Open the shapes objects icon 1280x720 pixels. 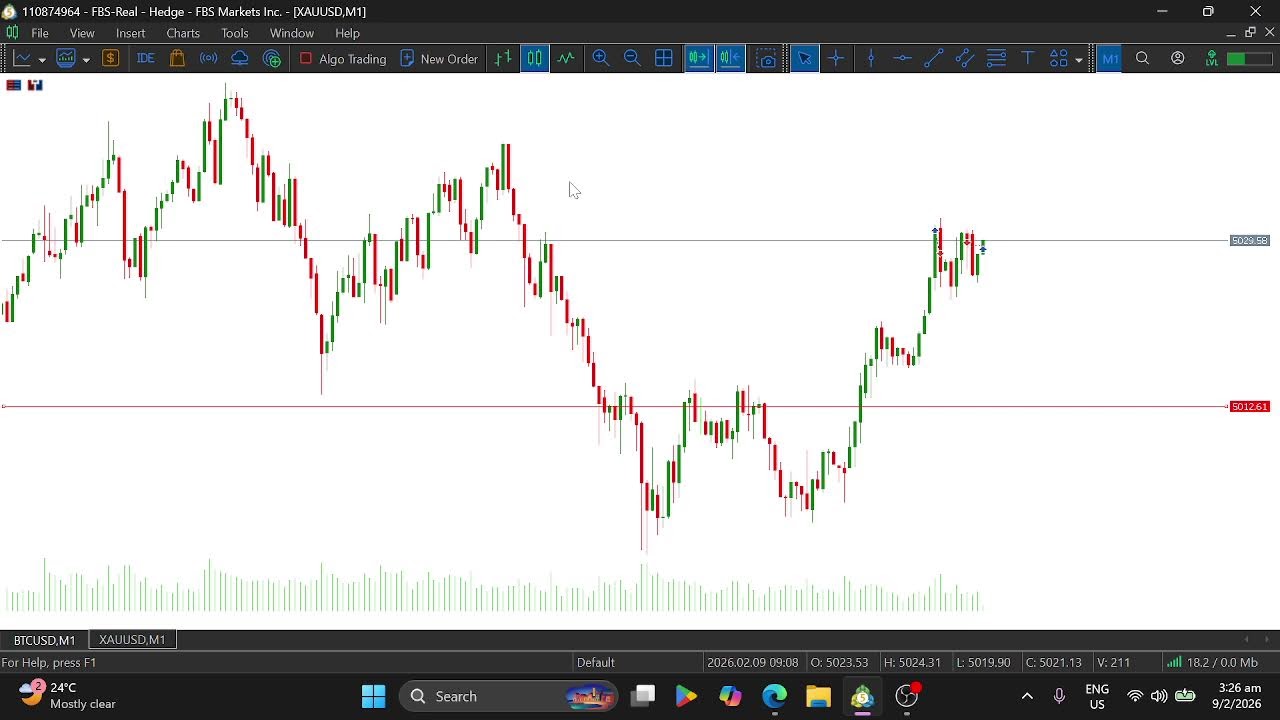pos(1059,59)
